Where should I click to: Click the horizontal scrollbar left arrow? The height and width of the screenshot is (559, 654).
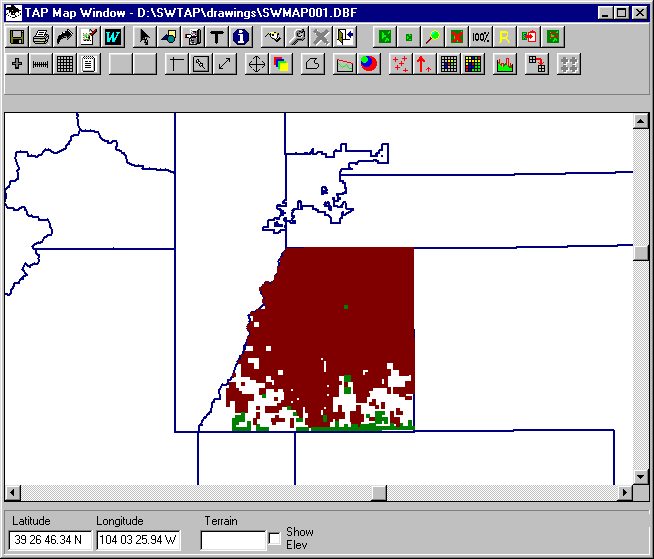click(13, 493)
